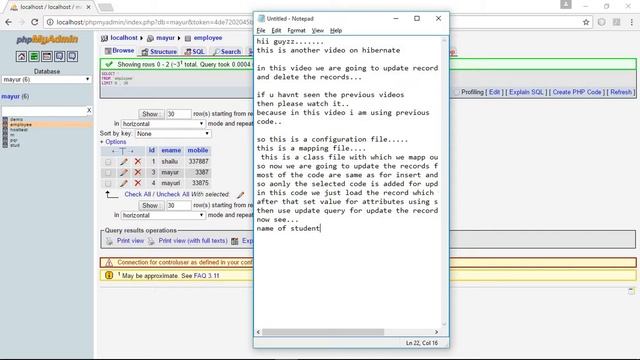640x360 pixels.
Task: Click table filter input in sidebar
Action: pos(43,110)
